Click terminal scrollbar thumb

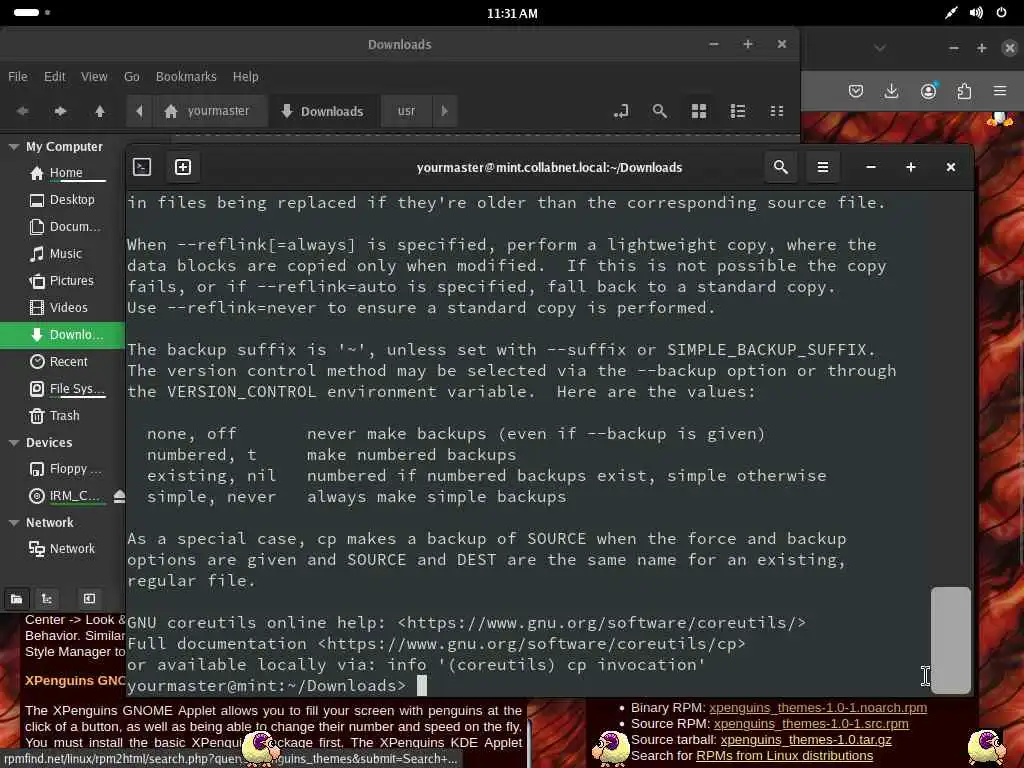[x=950, y=640]
